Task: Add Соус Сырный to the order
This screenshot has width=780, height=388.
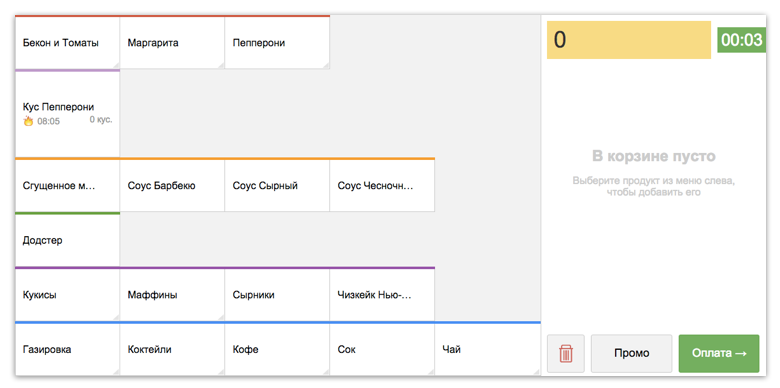Action: click(277, 186)
